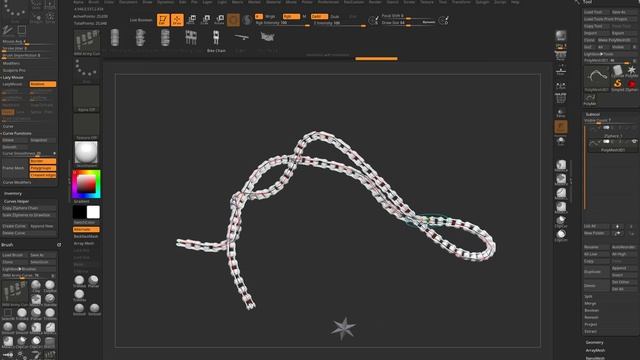Click the Load Tool button
640x360 pixels.
[596, 12]
